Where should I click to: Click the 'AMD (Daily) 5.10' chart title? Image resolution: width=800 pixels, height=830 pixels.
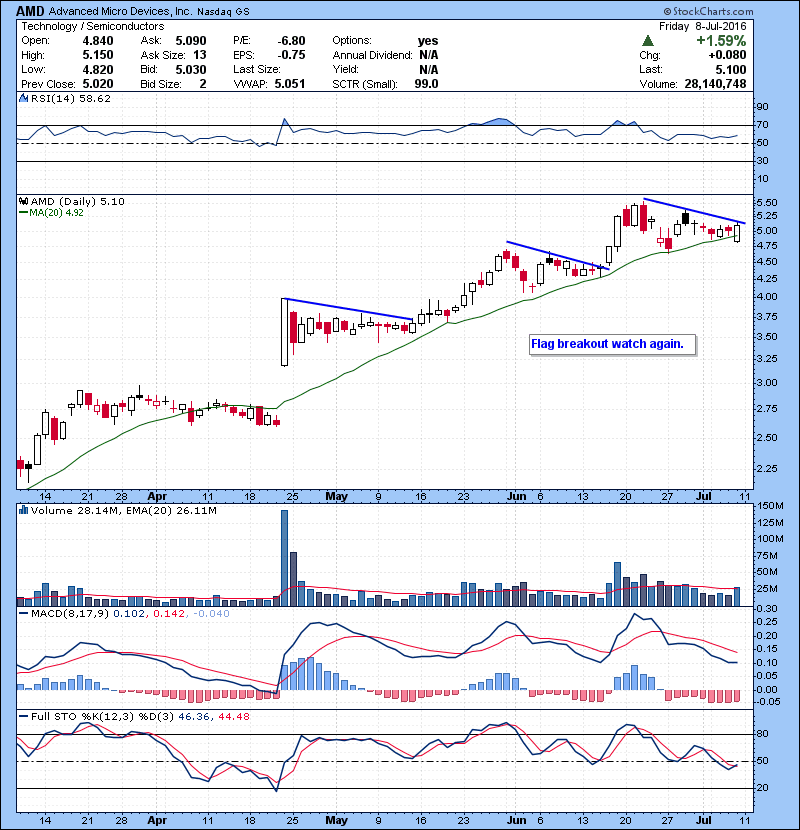(78, 201)
